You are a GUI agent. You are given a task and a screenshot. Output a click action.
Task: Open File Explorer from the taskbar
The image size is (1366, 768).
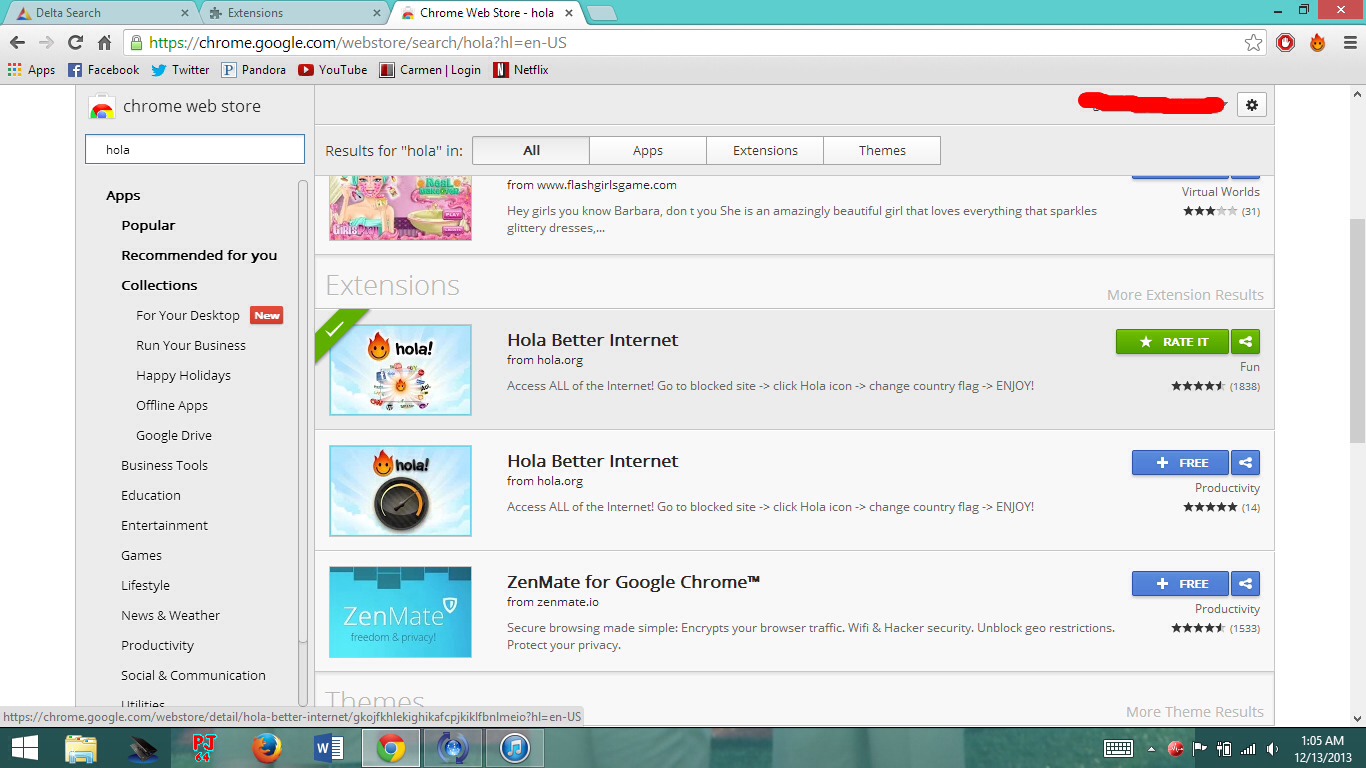click(x=81, y=748)
